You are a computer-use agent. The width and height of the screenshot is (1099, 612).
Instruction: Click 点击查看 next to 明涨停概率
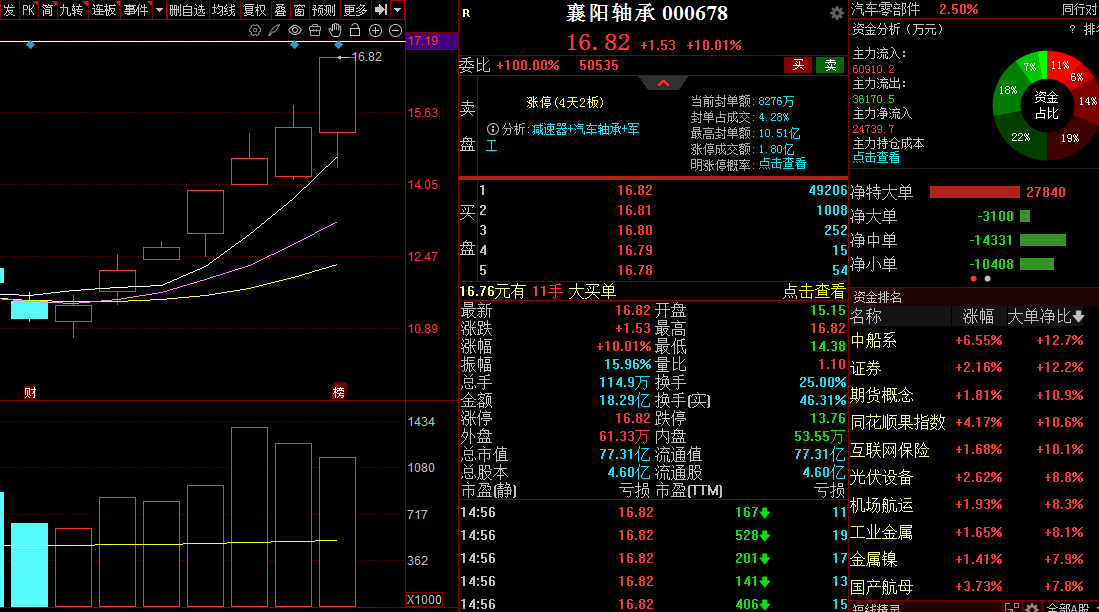(782, 163)
